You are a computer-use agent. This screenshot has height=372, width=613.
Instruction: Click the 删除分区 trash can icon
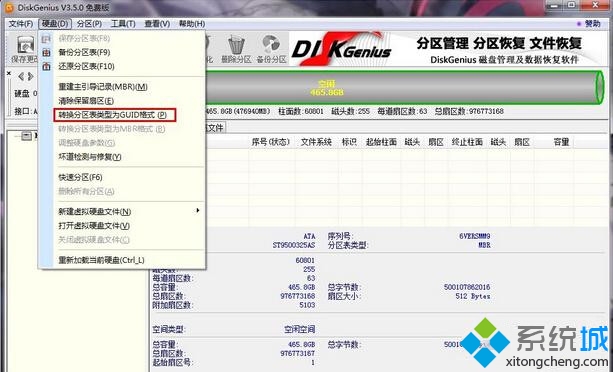coord(236,45)
